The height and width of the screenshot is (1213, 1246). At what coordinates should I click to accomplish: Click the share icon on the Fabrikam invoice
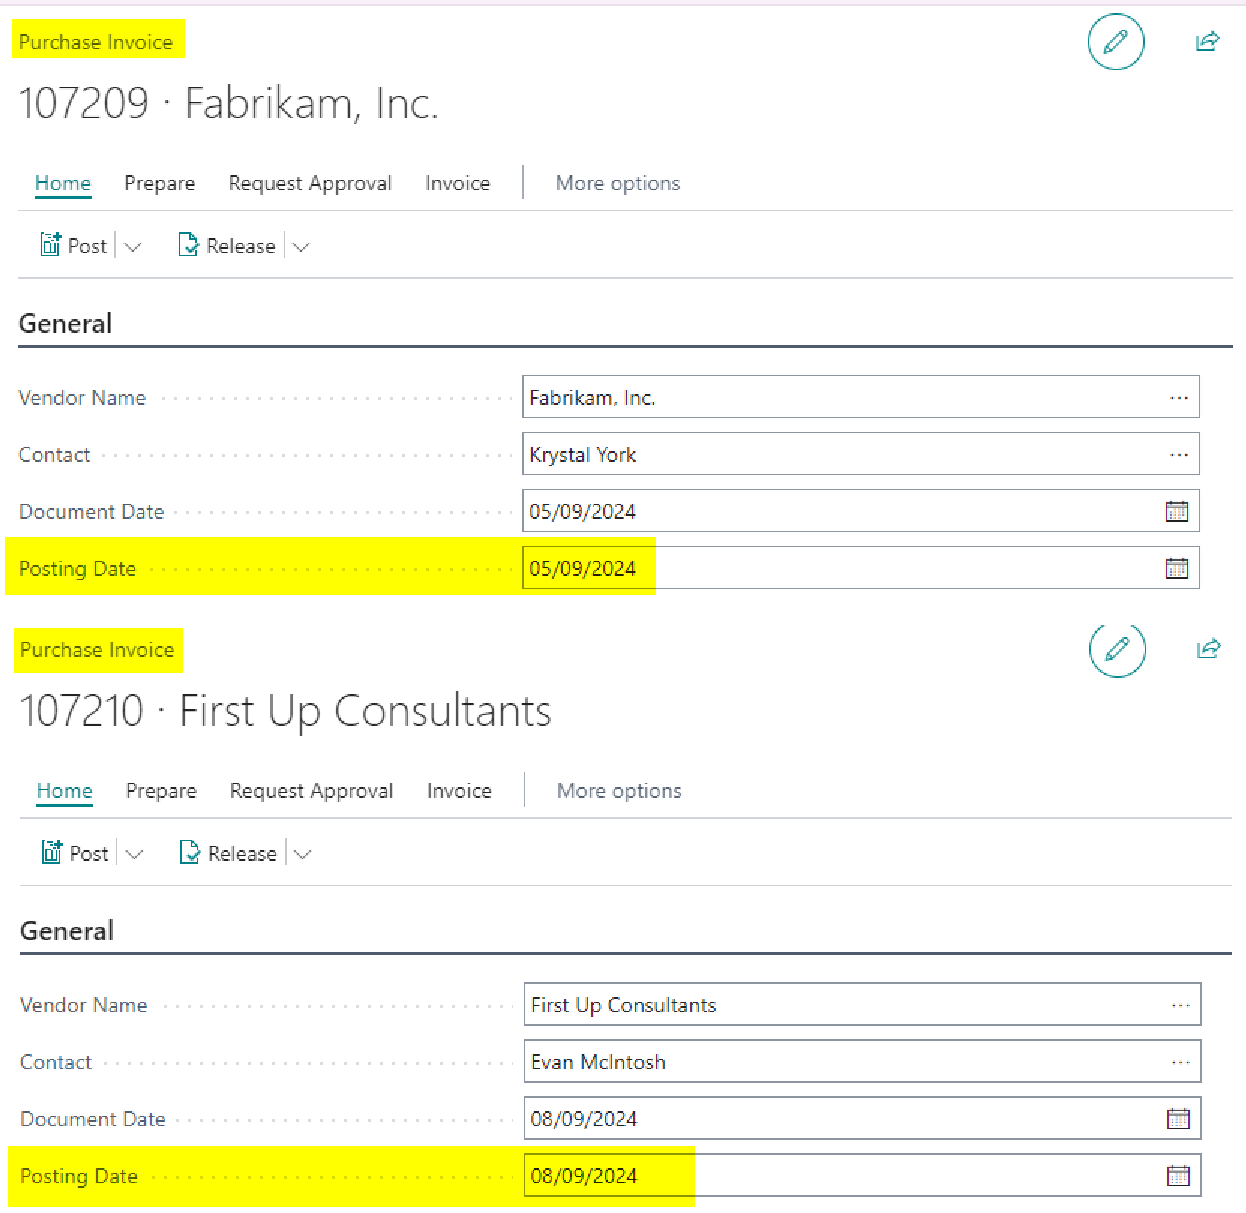1207,42
